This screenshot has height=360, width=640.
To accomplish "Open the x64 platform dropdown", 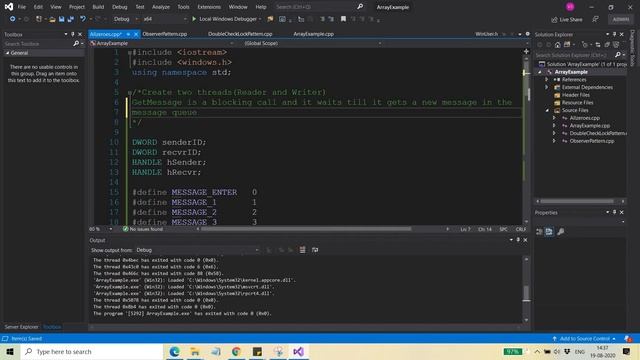I will (165, 19).
